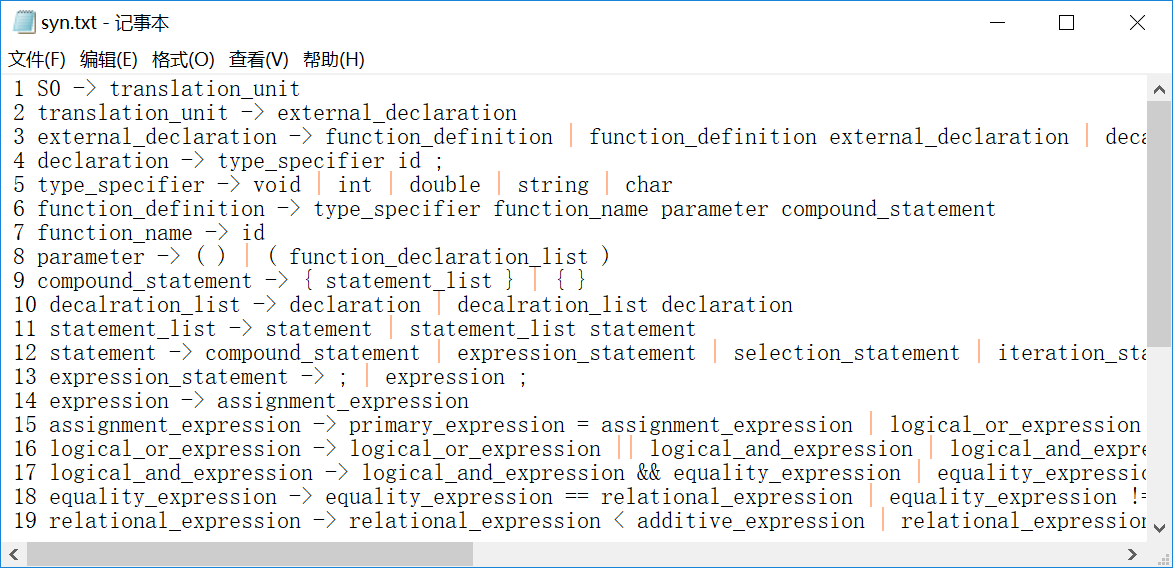Click the horizontal scrollbar right arrow

click(1132, 554)
